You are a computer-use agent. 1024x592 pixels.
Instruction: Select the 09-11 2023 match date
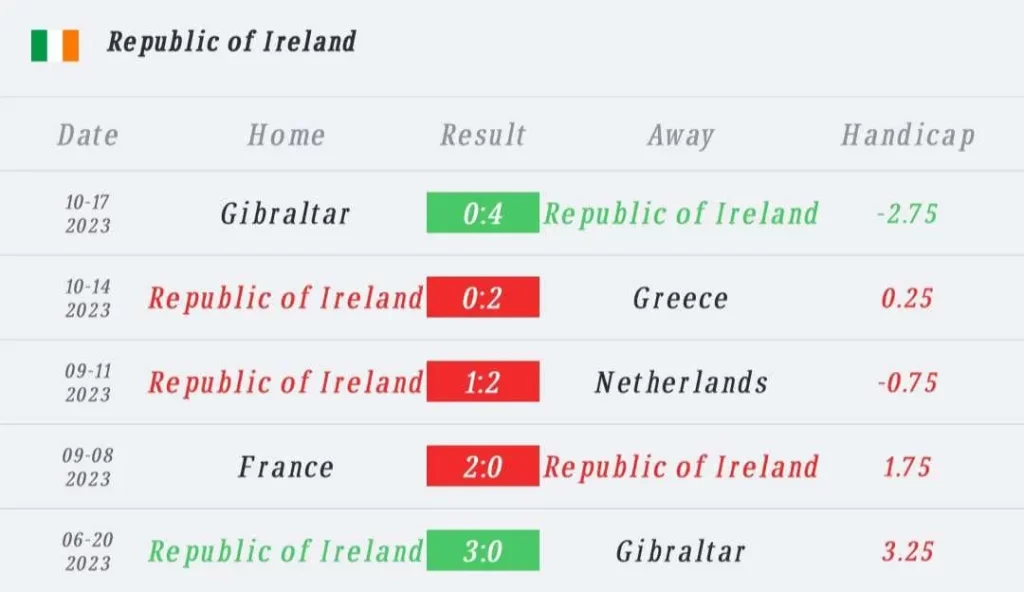[x=88, y=382]
